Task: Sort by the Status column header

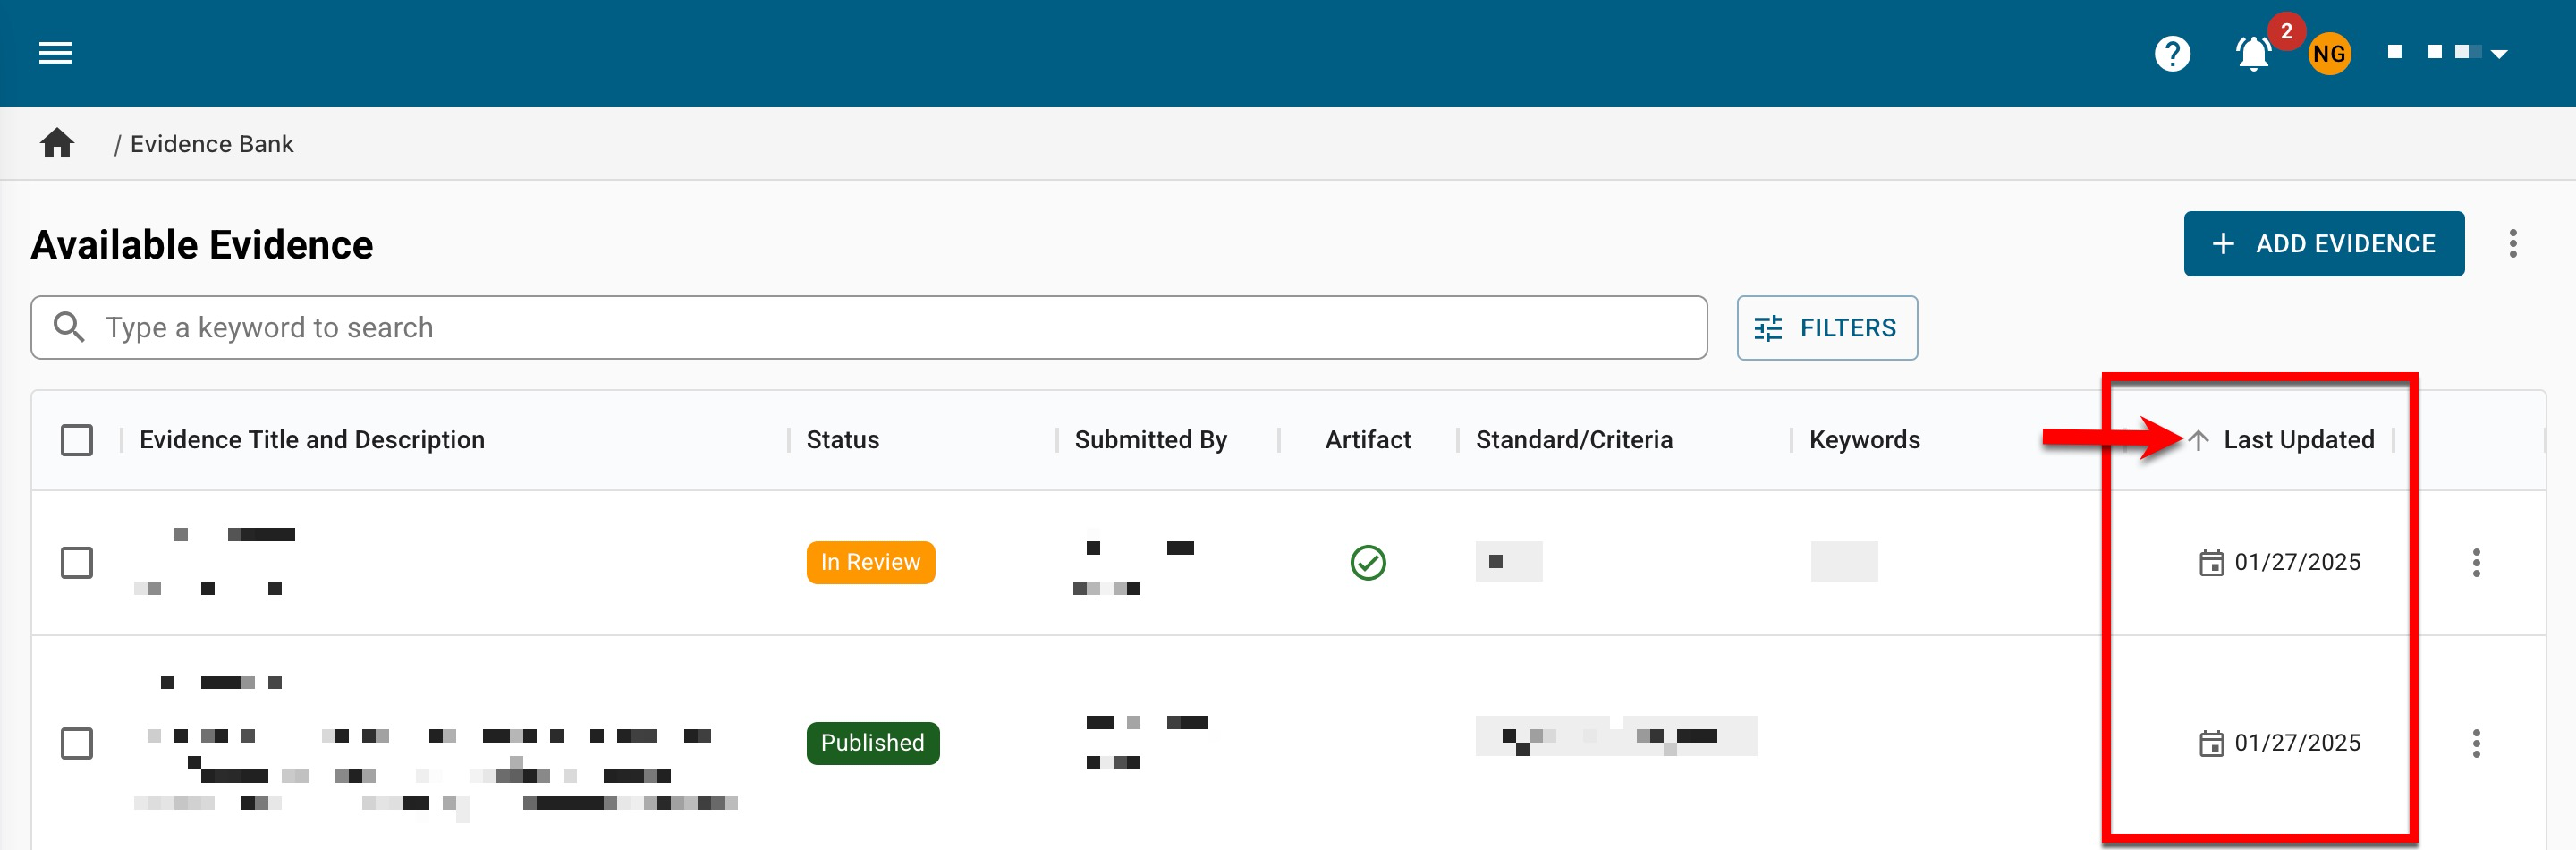Action: tap(842, 440)
